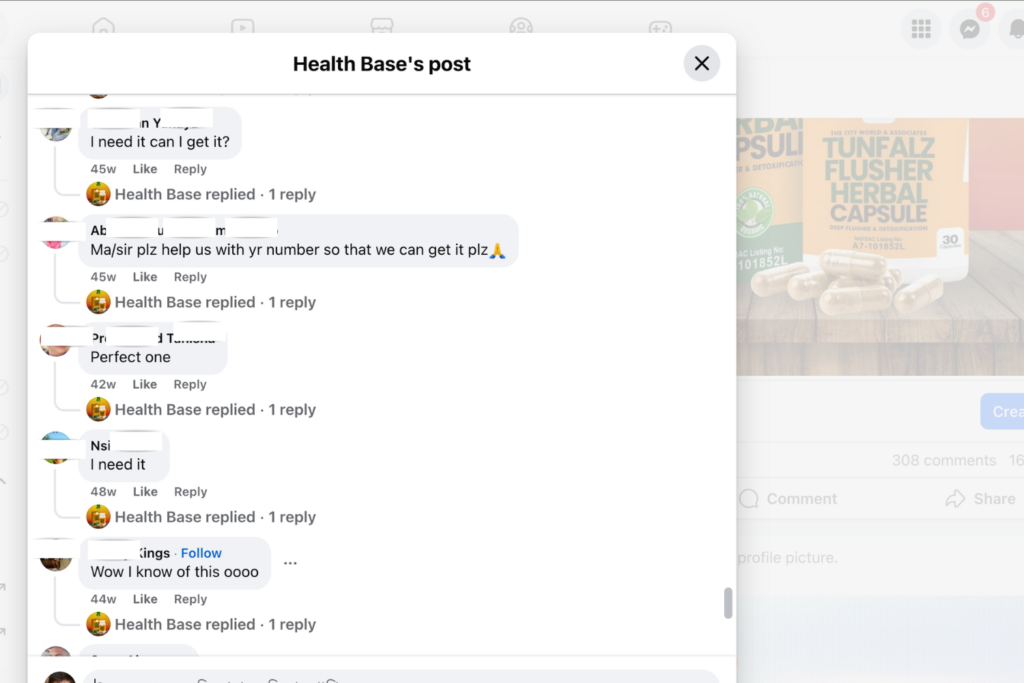This screenshot has height=683, width=1024.
Task: Open timestamp 42w on "Perfect one" comment
Action: coord(103,385)
